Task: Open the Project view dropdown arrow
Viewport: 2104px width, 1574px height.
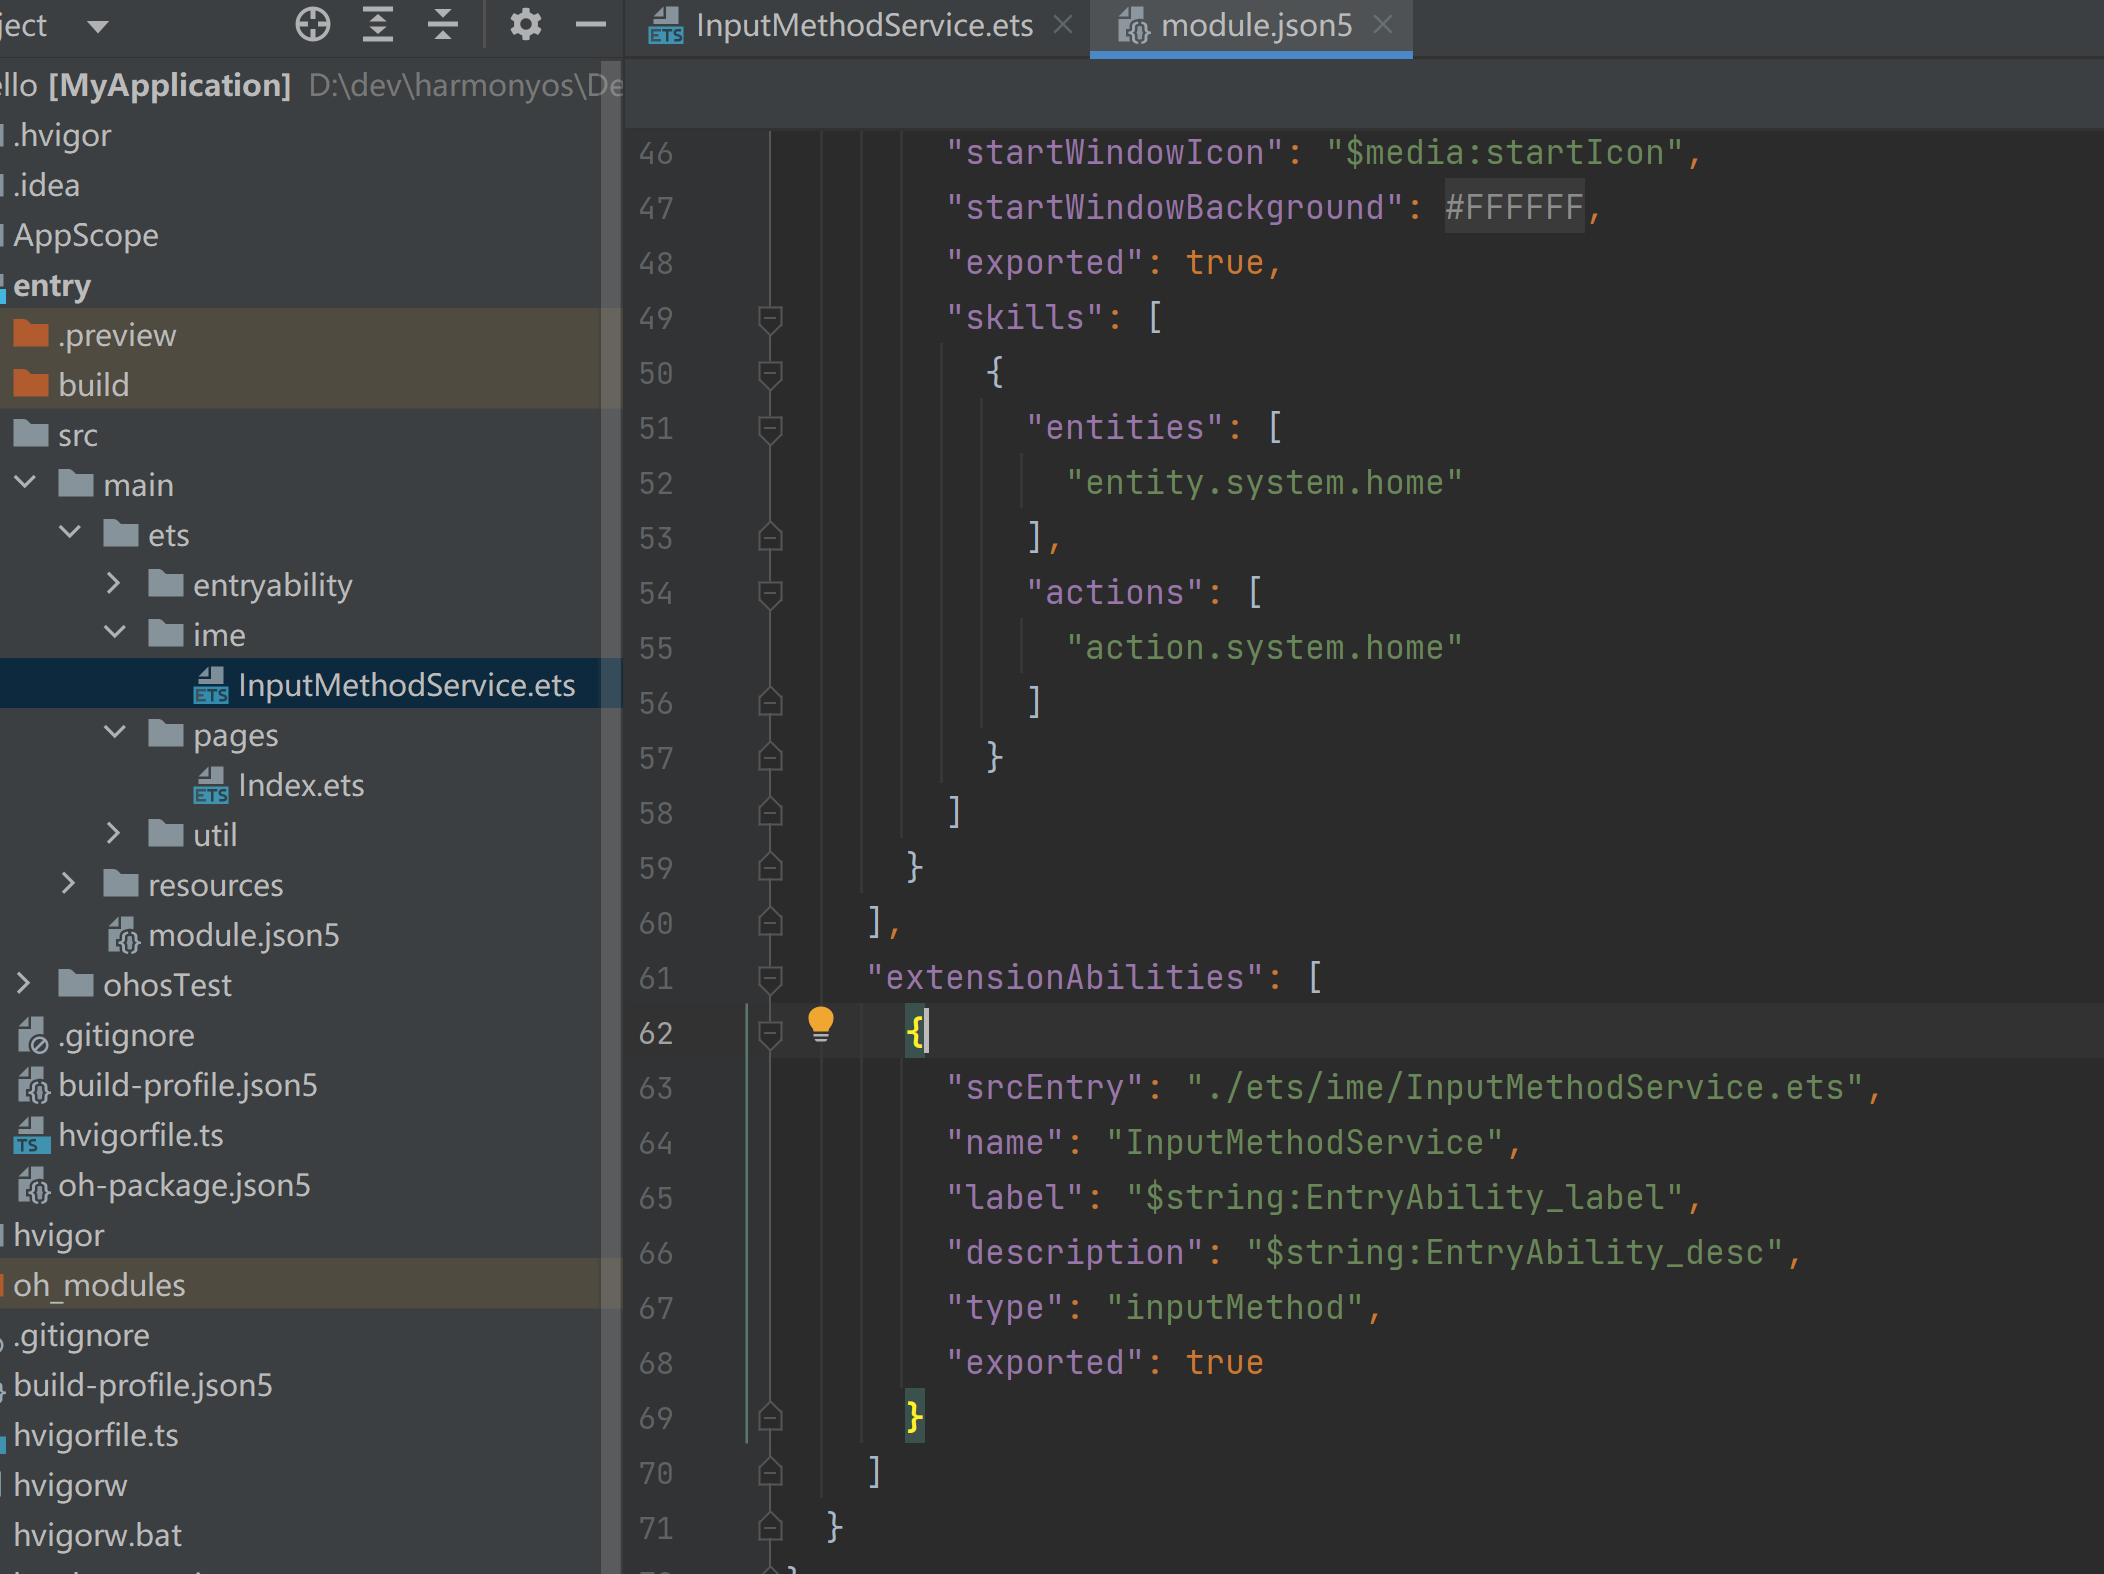Action: (97, 26)
